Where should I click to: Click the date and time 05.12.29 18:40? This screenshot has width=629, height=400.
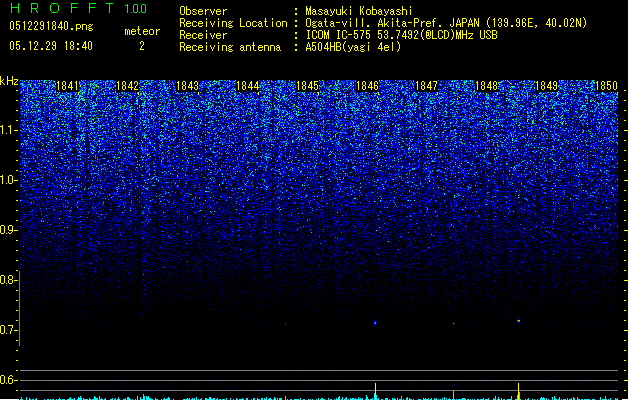51,46
